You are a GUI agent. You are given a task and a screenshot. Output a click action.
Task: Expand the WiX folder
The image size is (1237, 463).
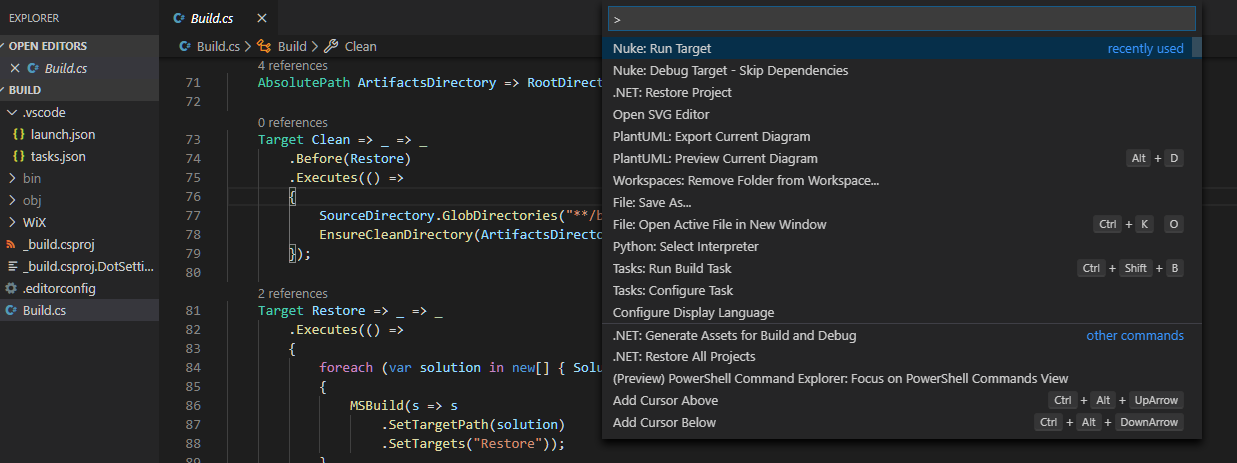point(11,222)
